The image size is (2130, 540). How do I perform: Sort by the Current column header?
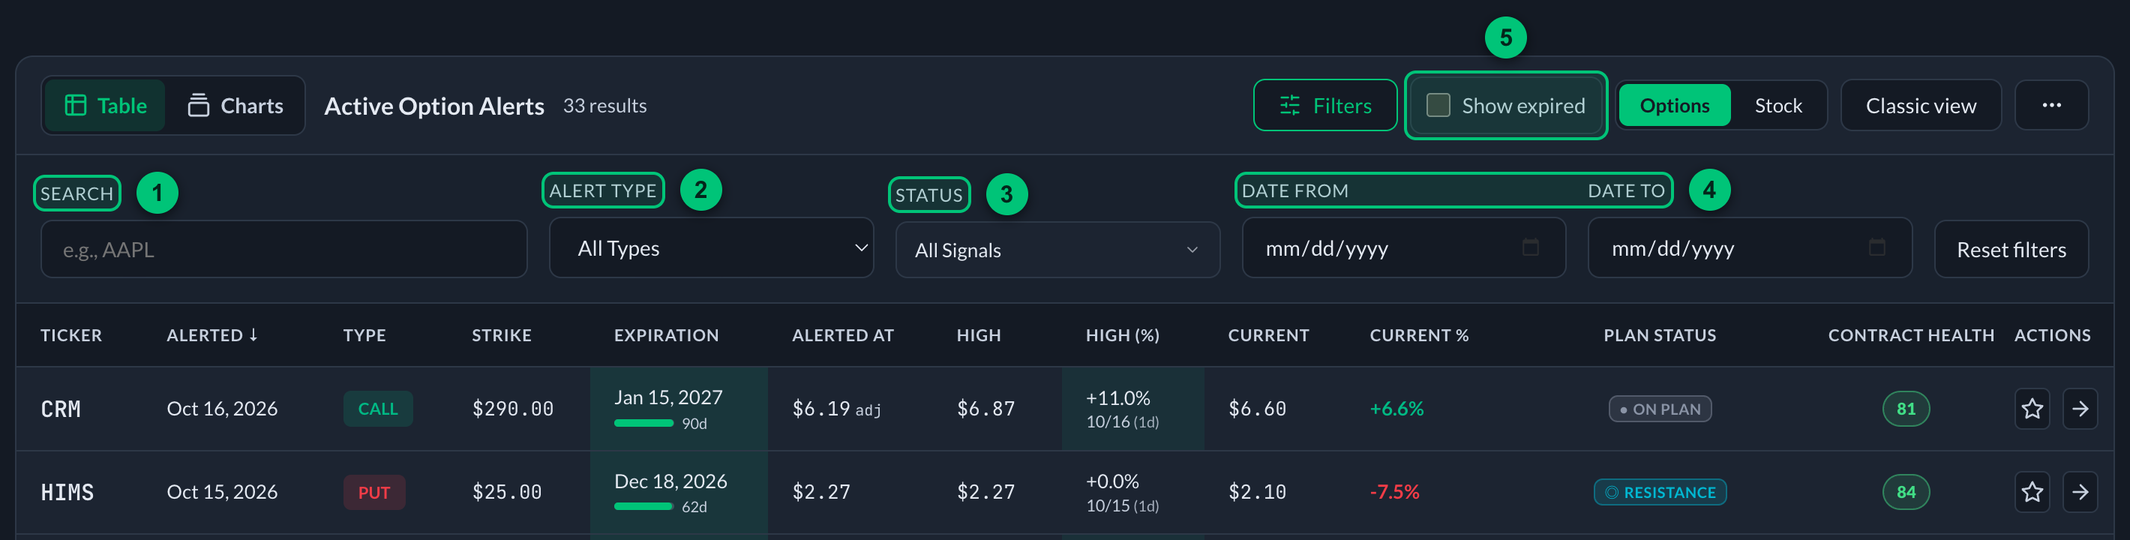point(1268,335)
